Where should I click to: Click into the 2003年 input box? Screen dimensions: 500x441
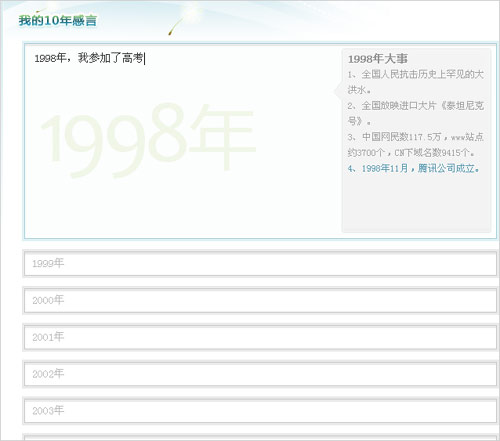point(260,411)
